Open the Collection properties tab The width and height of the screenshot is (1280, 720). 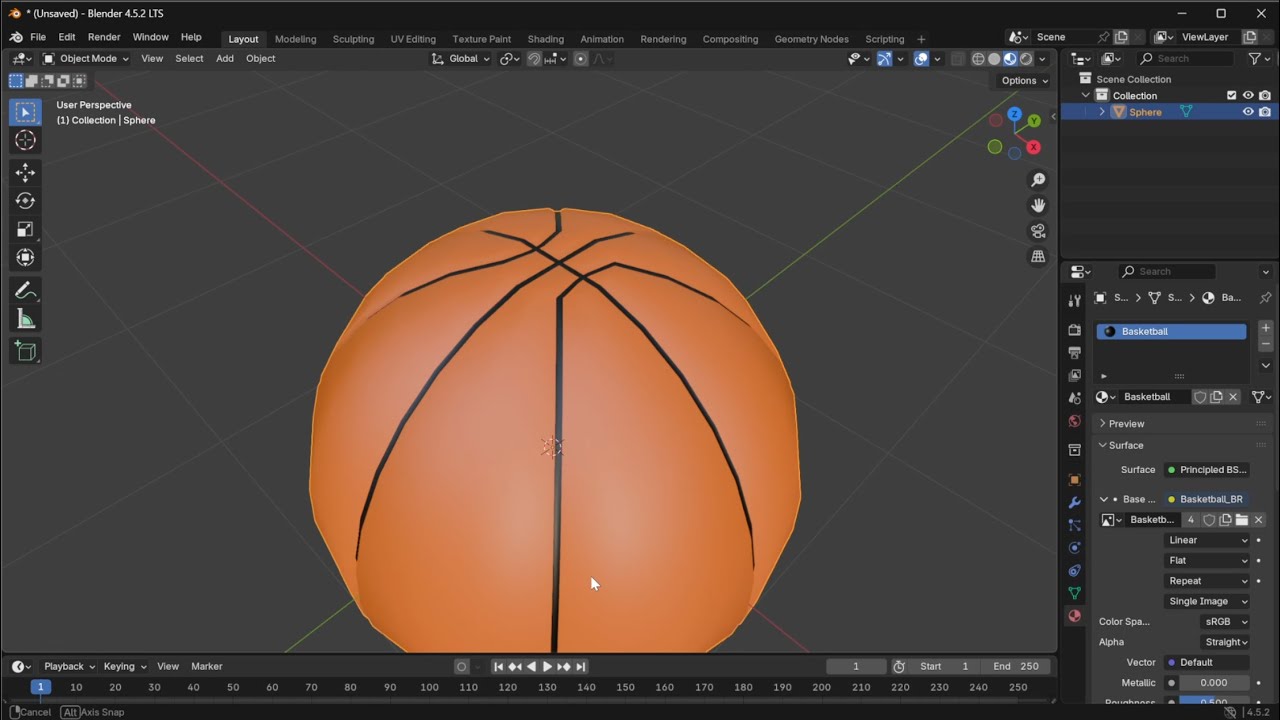(x=1075, y=450)
